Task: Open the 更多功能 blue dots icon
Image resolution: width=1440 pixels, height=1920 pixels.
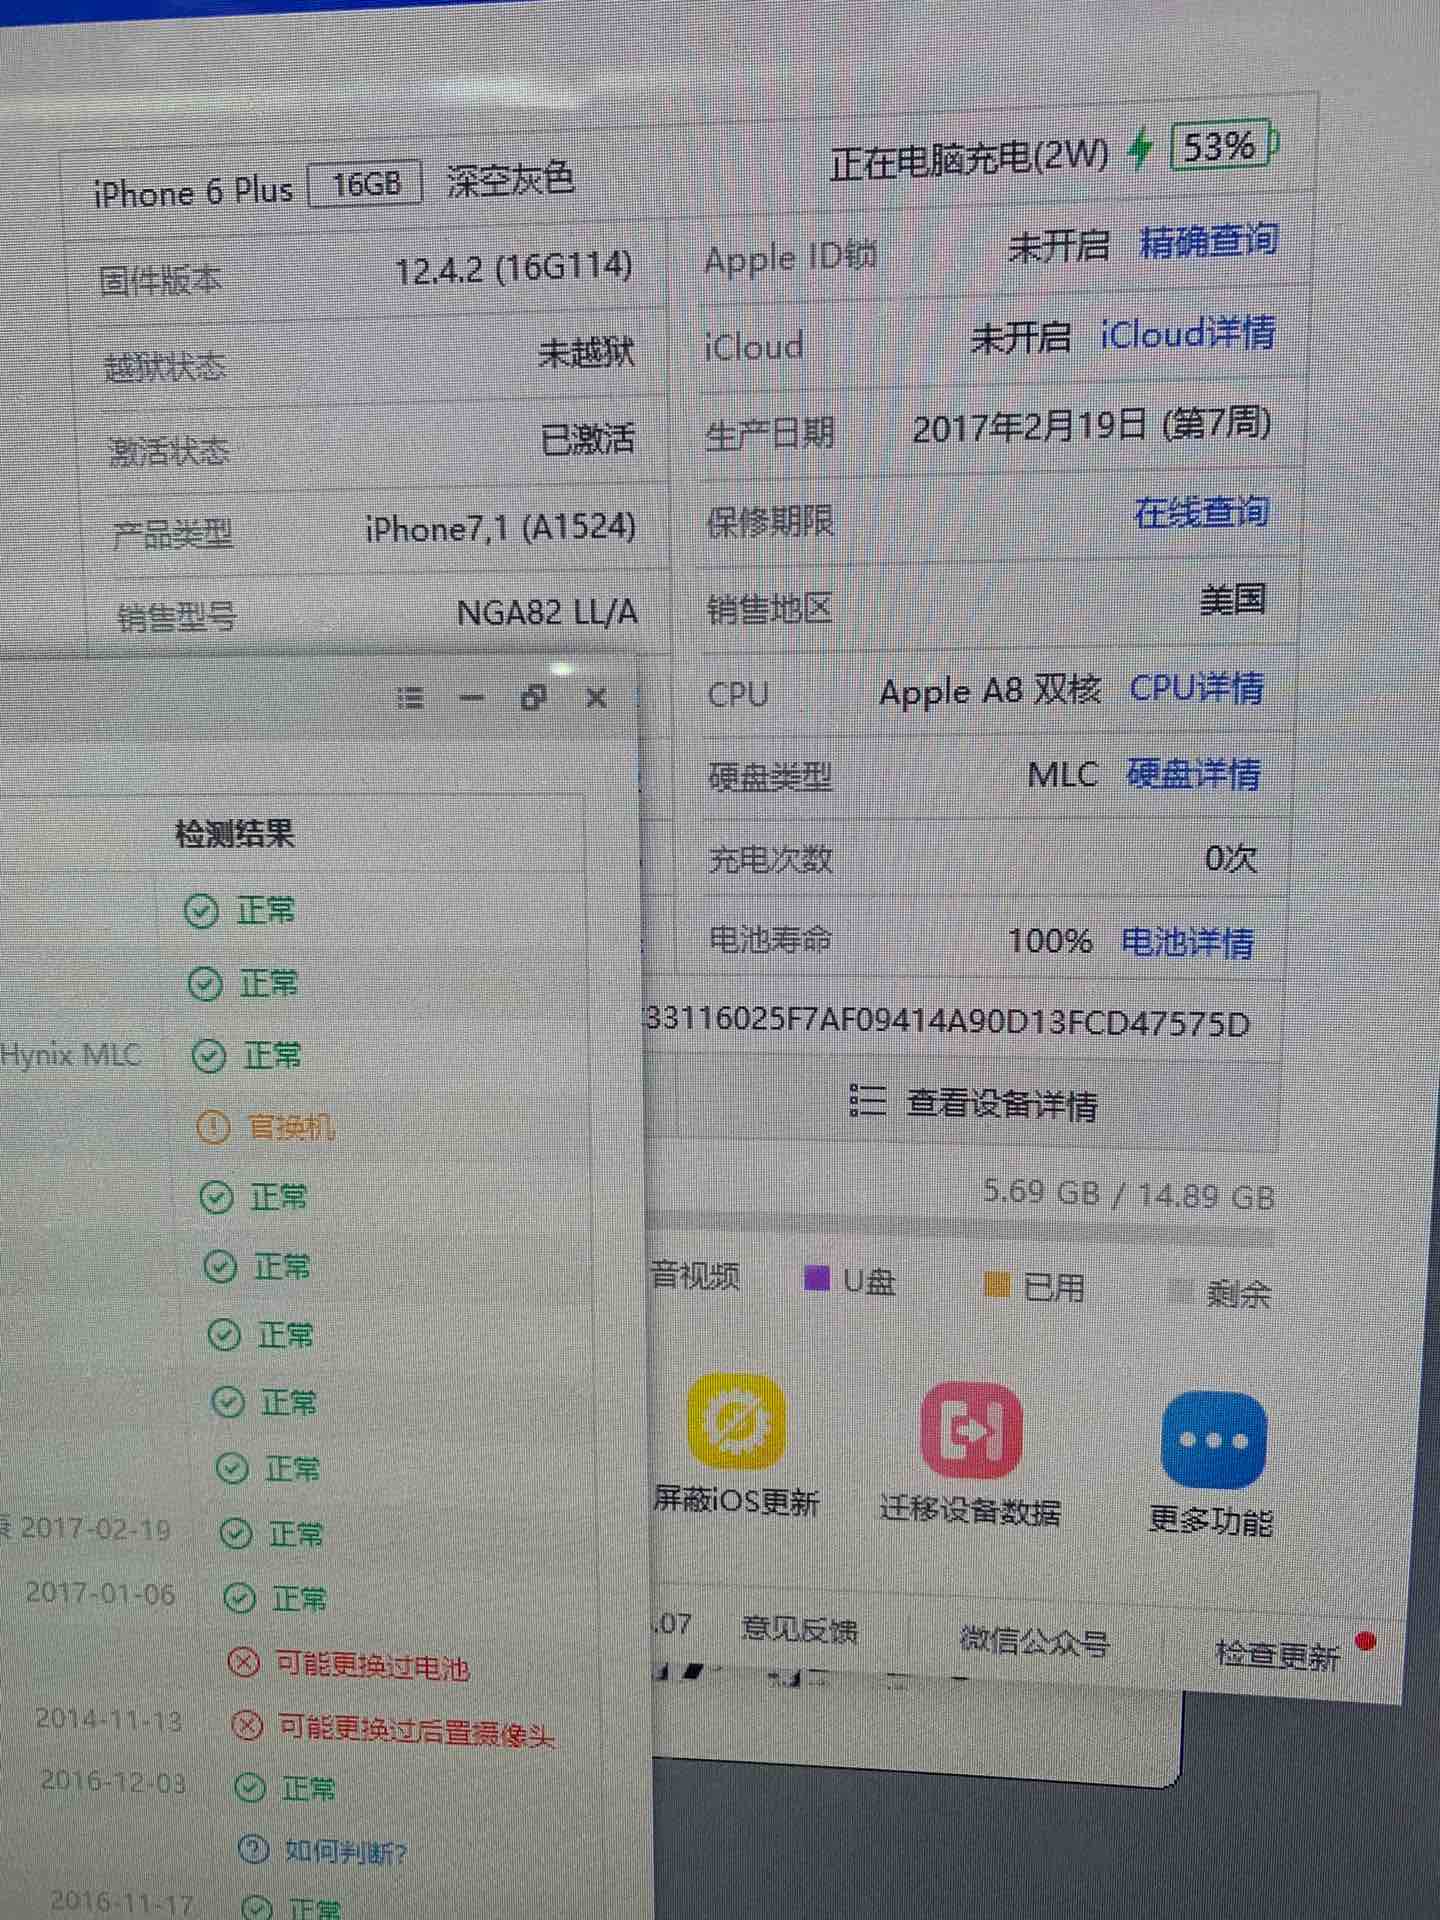Action: tap(1213, 1440)
